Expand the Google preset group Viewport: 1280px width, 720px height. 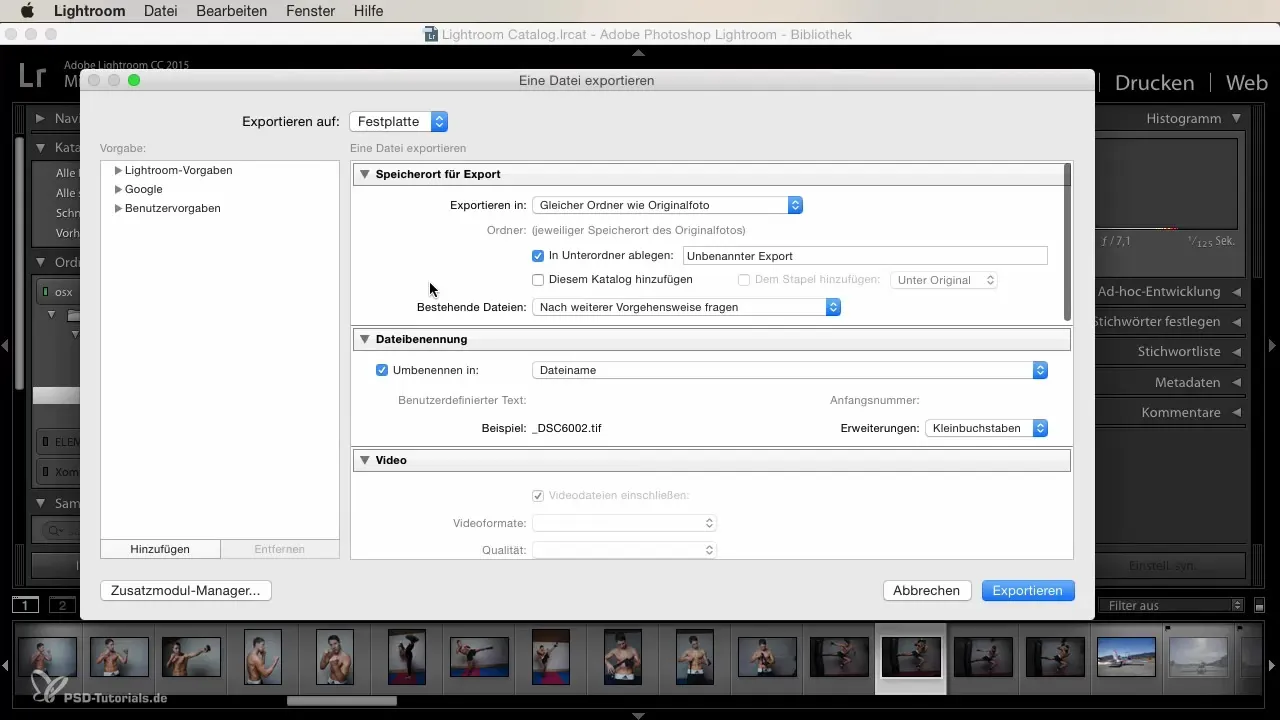pos(118,190)
